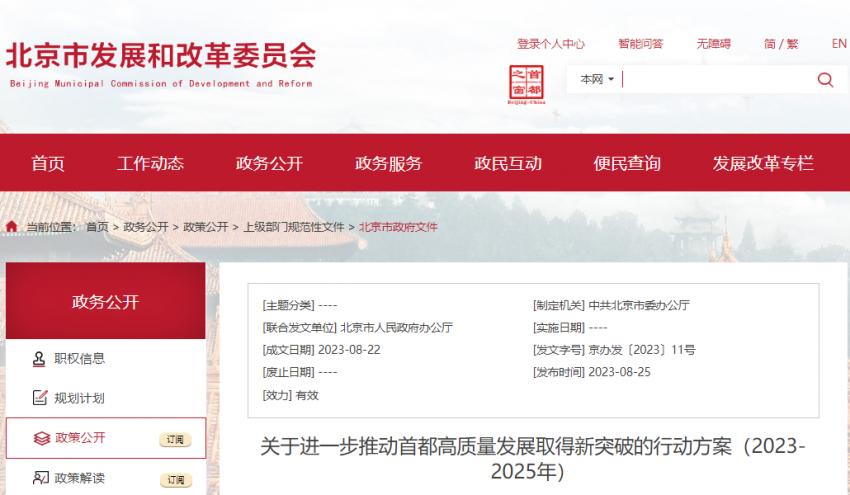Image resolution: width=850 pixels, height=495 pixels.
Task: Click the 发布时间 value 2023-08-25
Action: [620, 372]
